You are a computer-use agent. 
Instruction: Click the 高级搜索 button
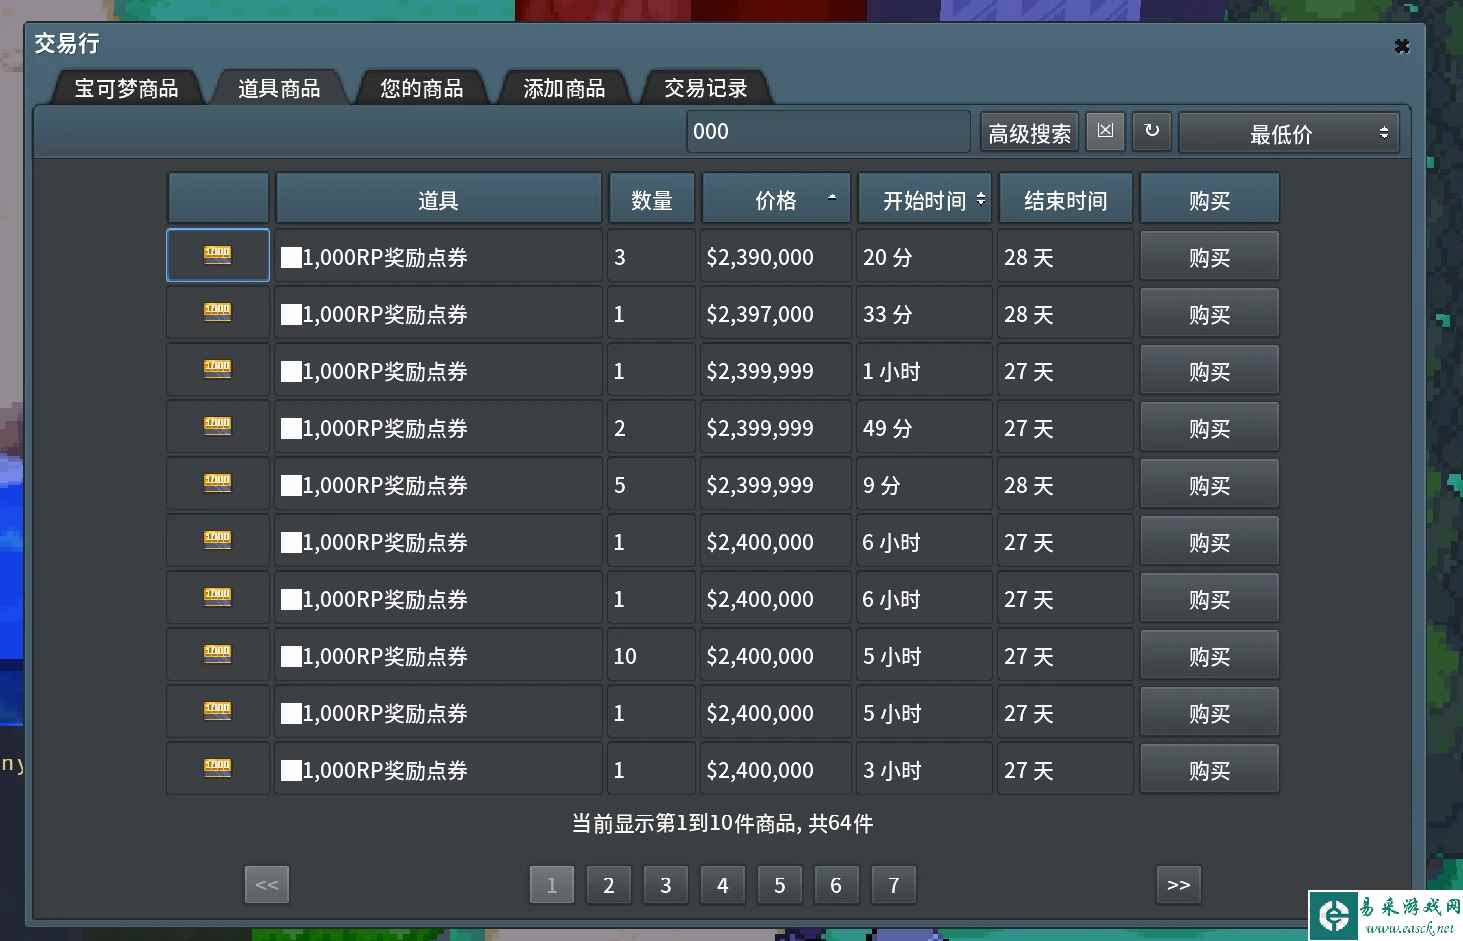coord(1029,133)
